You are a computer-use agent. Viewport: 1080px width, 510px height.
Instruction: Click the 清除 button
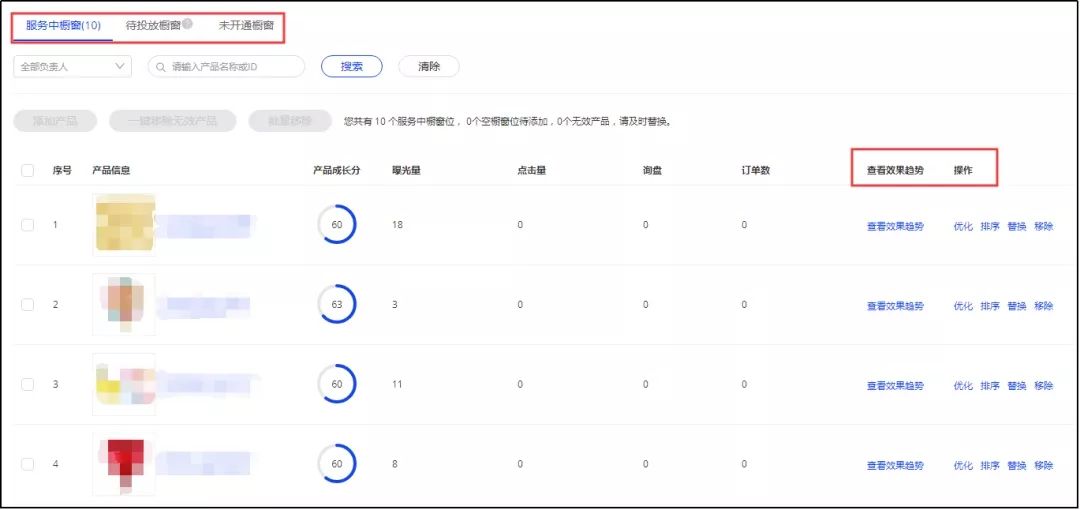(428, 67)
